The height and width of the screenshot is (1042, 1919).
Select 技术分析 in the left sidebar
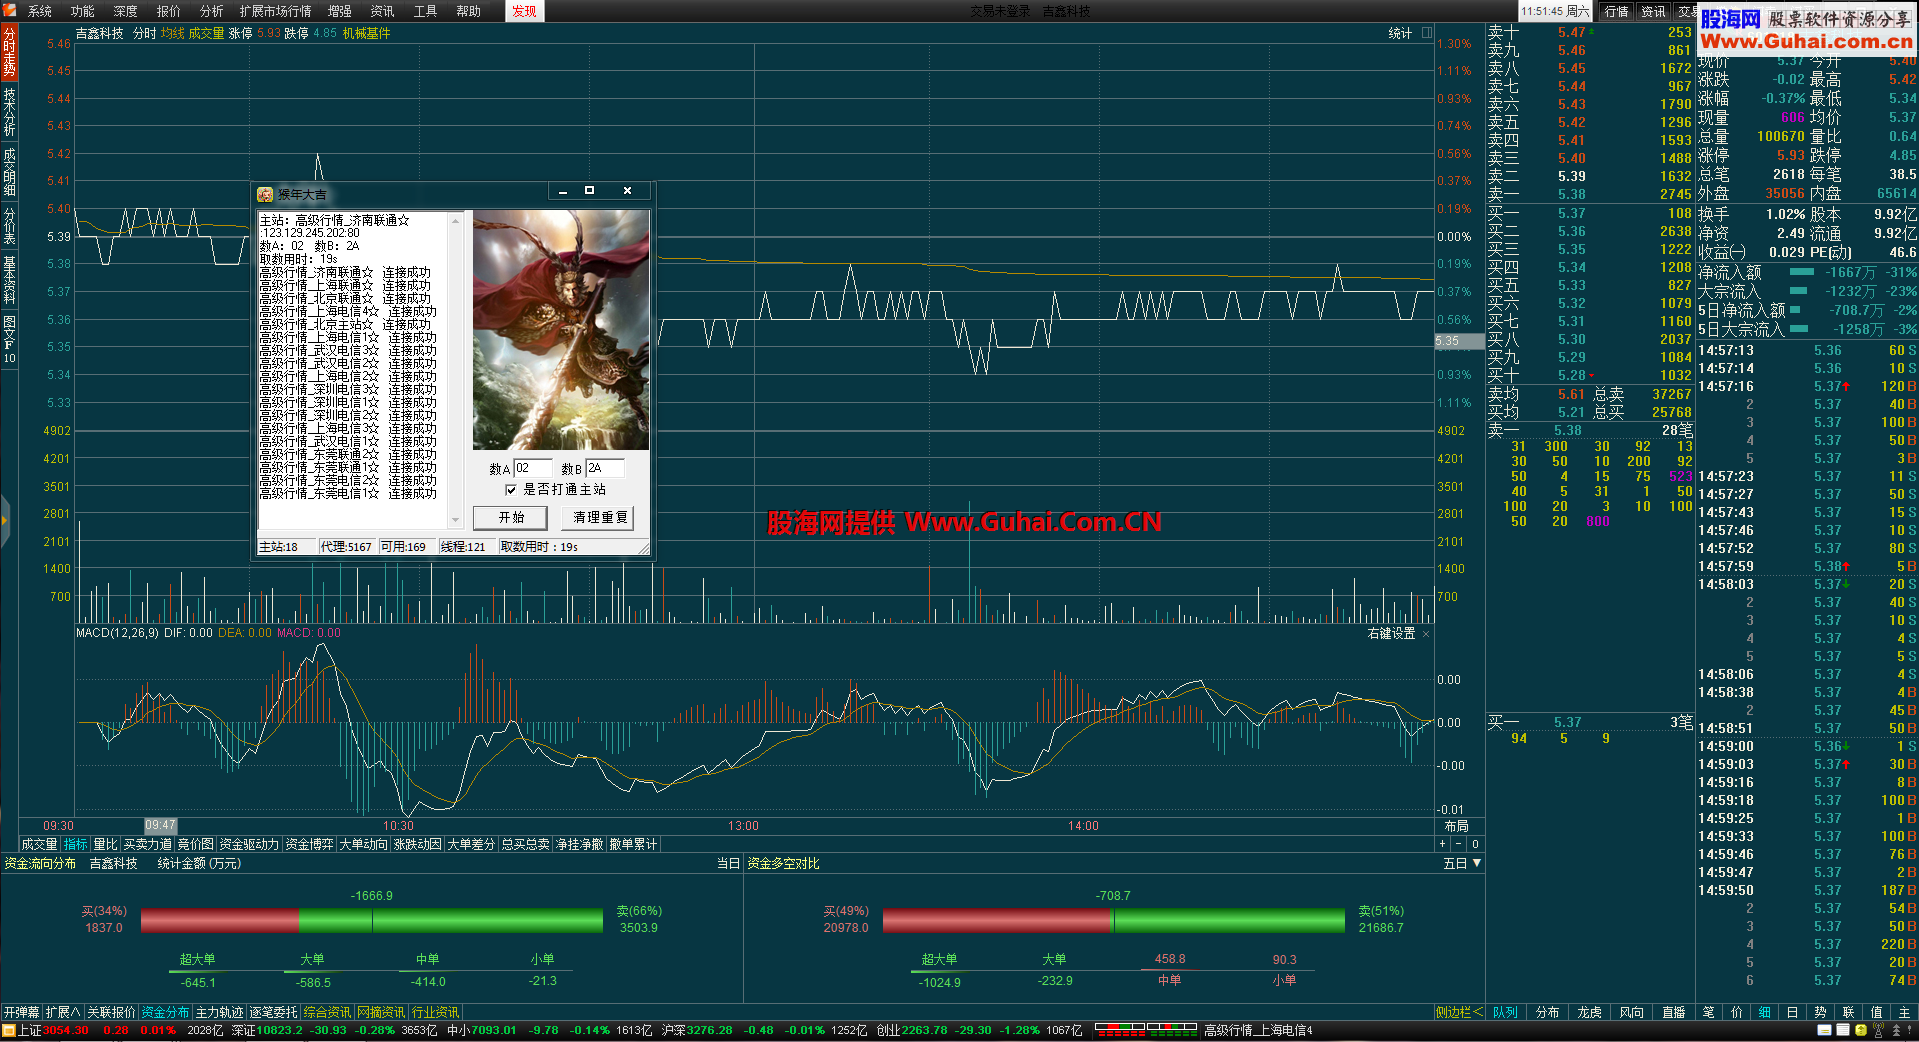click(9, 111)
